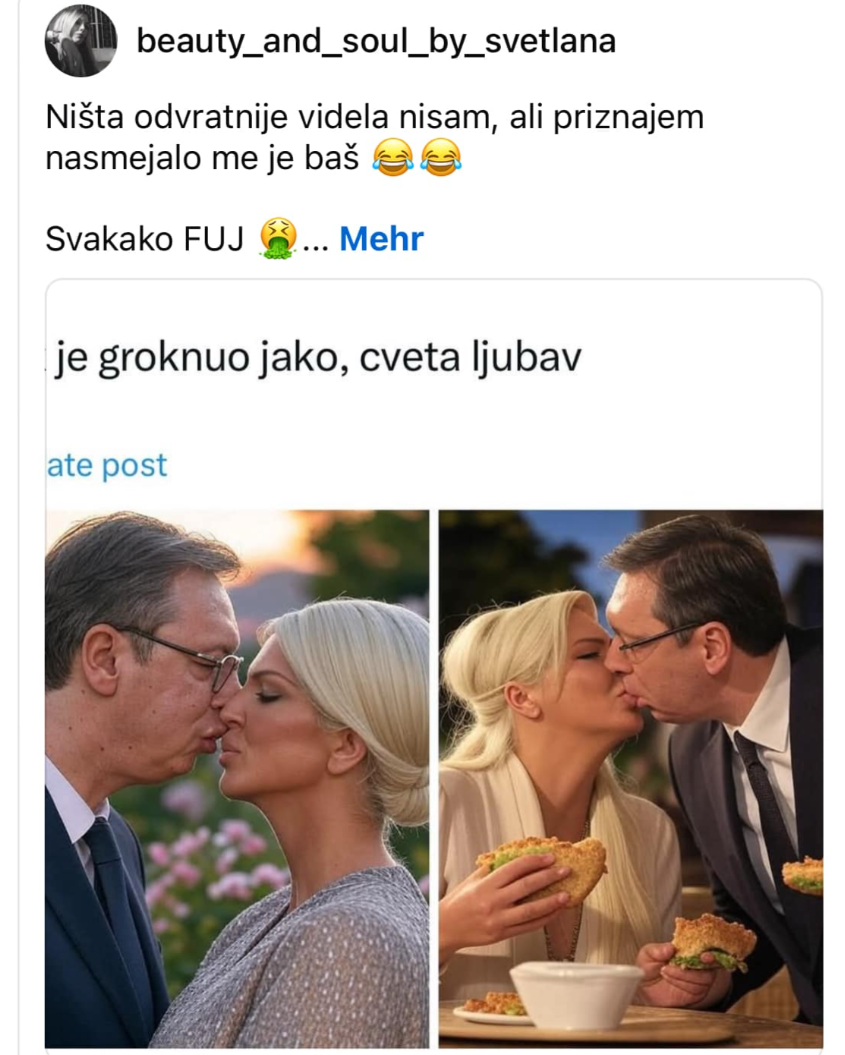845x1055 pixels.
Task: Click the second laughing-crying emoji
Action: 441,158
